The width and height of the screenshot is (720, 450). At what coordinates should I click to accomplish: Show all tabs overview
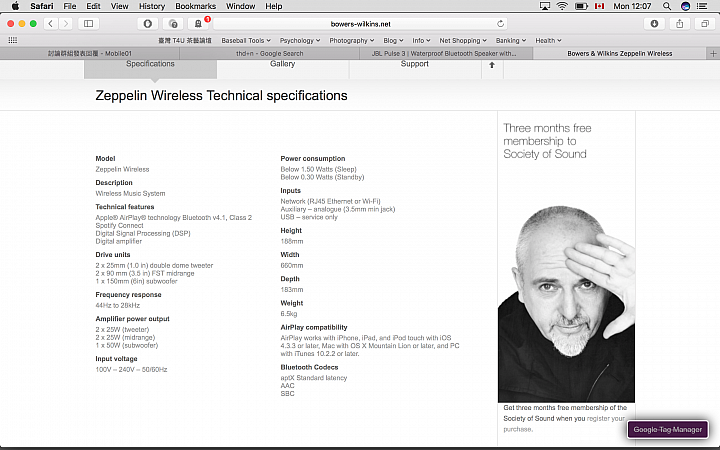pos(705,23)
